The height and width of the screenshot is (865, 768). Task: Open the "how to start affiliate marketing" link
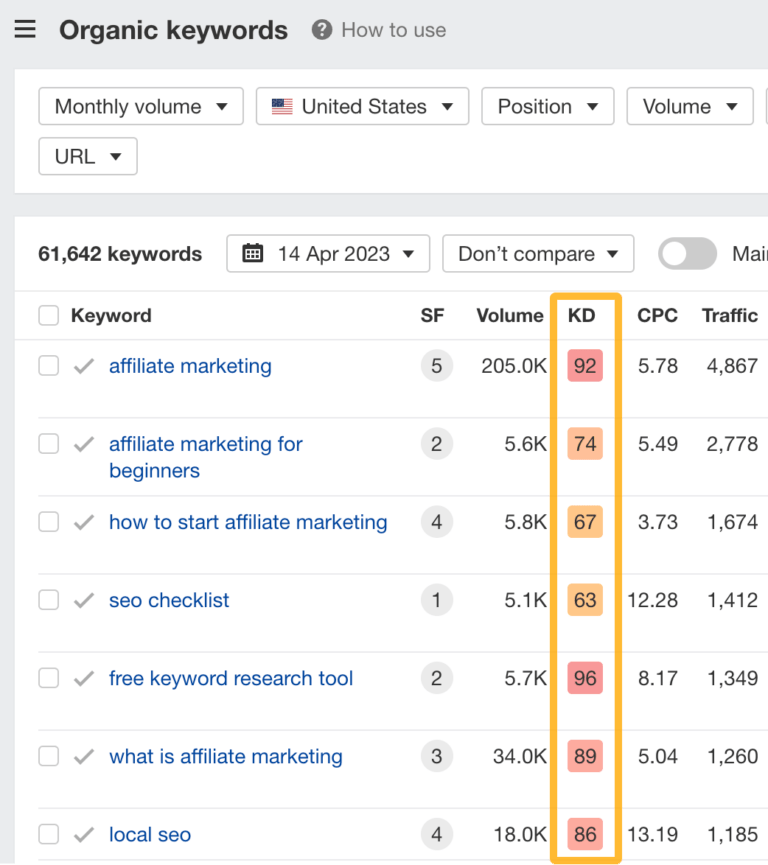(x=248, y=522)
